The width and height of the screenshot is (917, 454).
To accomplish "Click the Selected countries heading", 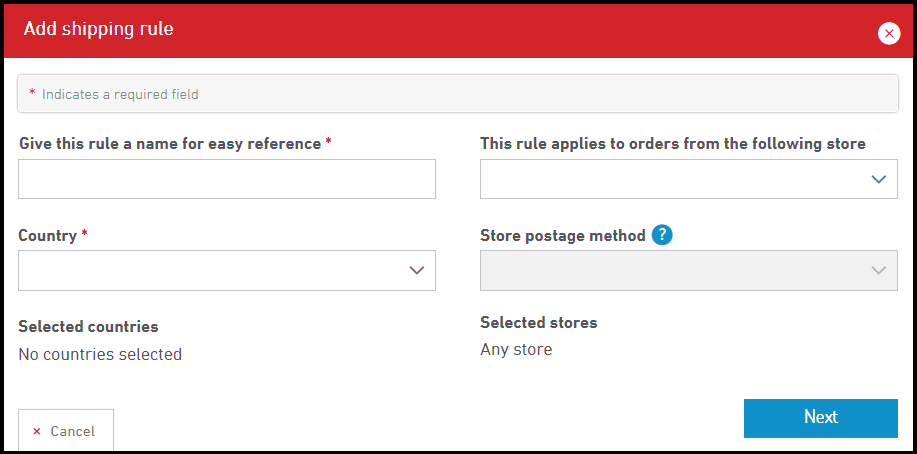I will [x=88, y=326].
